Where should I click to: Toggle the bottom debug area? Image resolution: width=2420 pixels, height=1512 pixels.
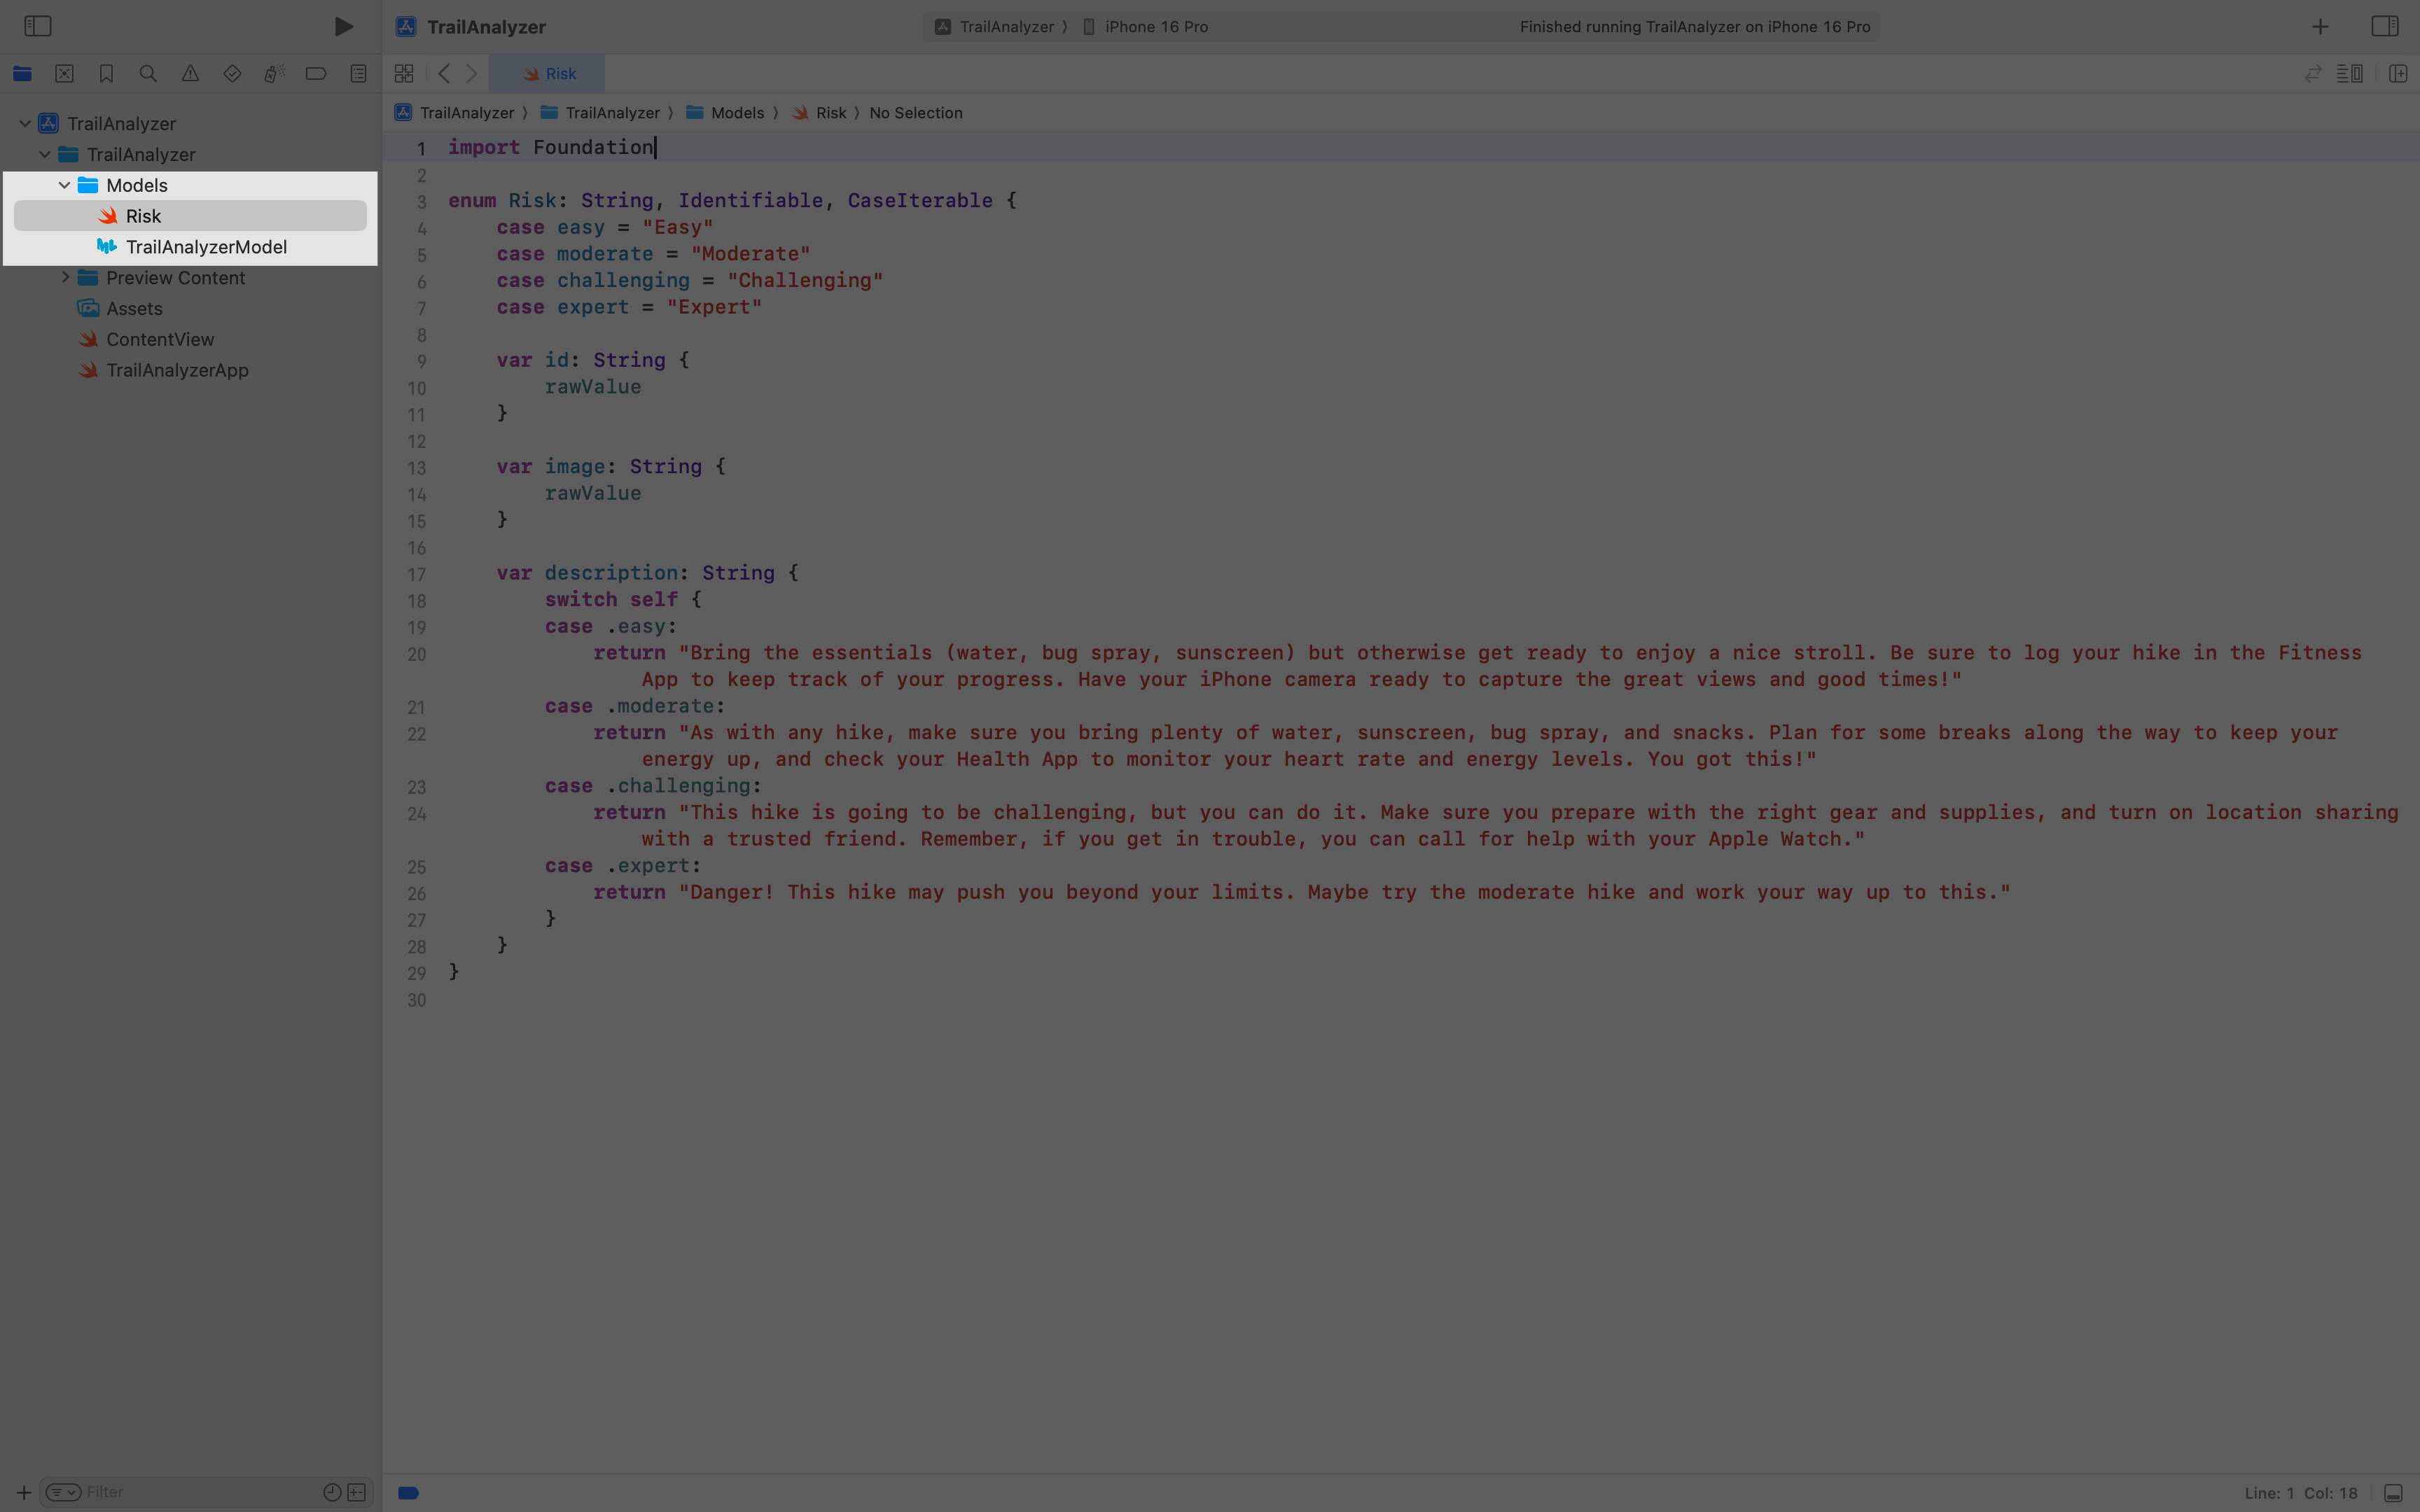(x=2392, y=1493)
